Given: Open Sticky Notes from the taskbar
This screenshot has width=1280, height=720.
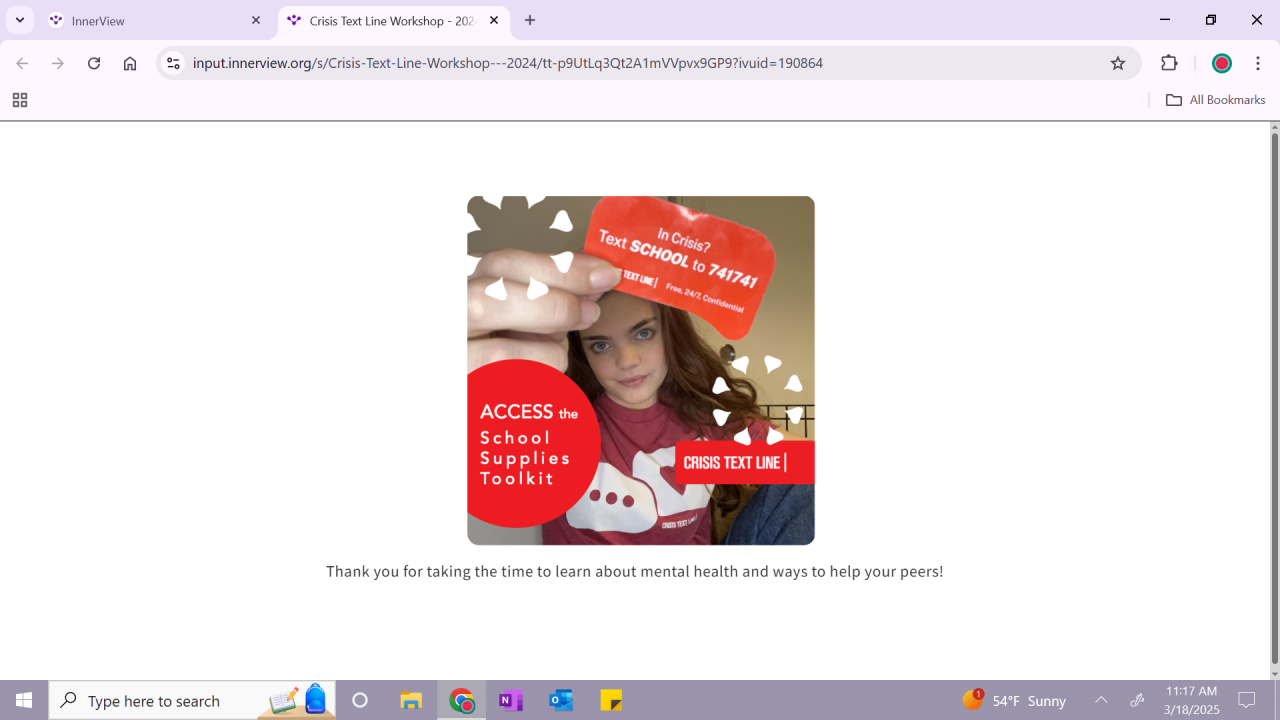Looking at the screenshot, I should pyautogui.click(x=611, y=700).
